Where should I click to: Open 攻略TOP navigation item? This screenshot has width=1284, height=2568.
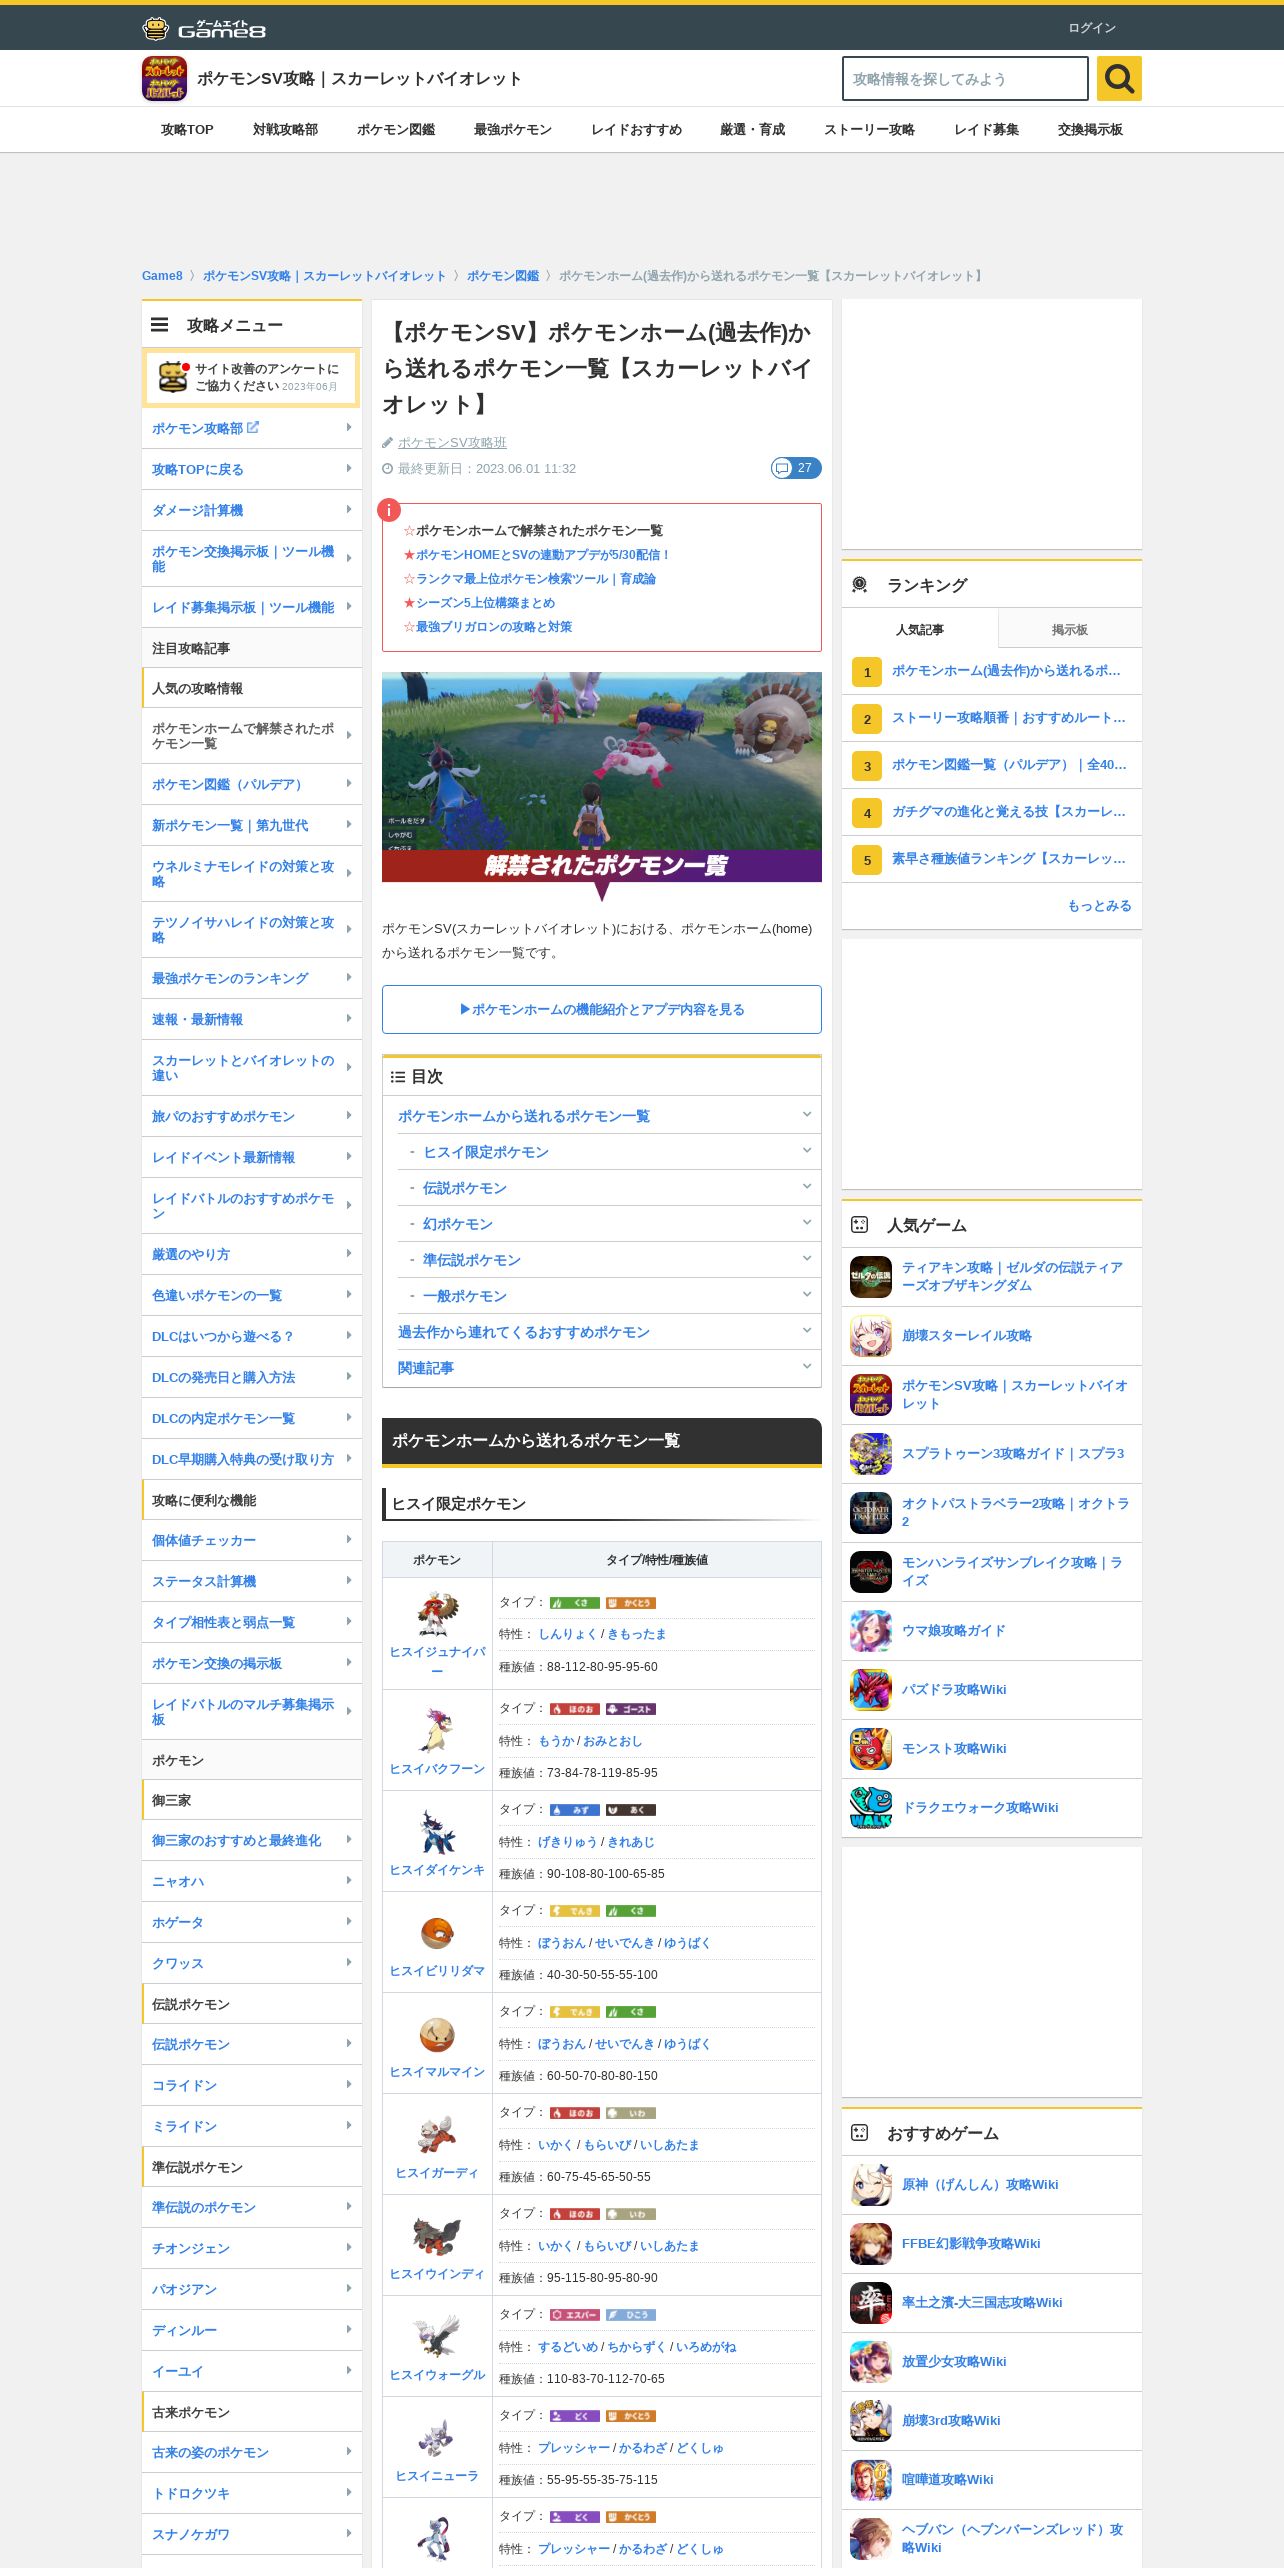tap(187, 130)
